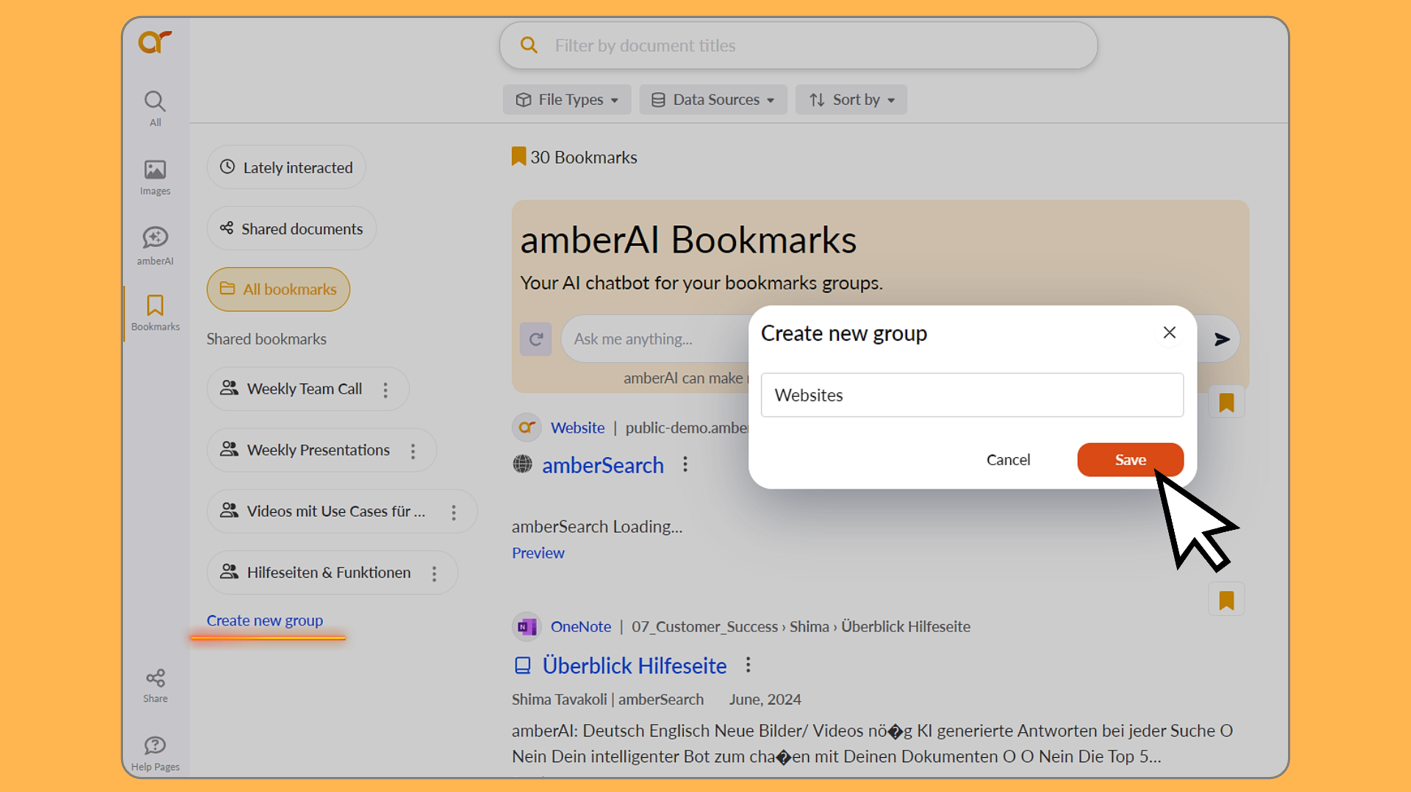
Task: Open options menu for Weekly Presentations
Action: pos(413,451)
